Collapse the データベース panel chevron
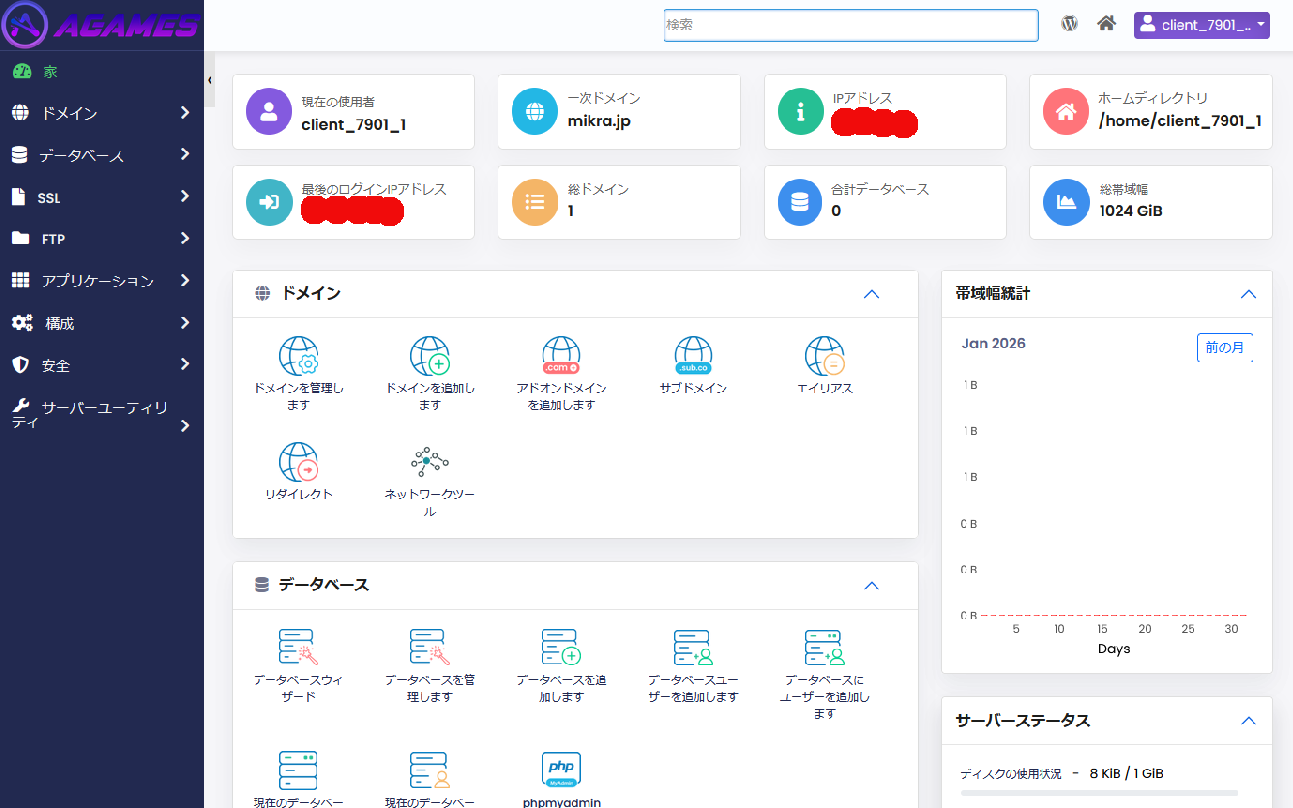 click(x=871, y=586)
